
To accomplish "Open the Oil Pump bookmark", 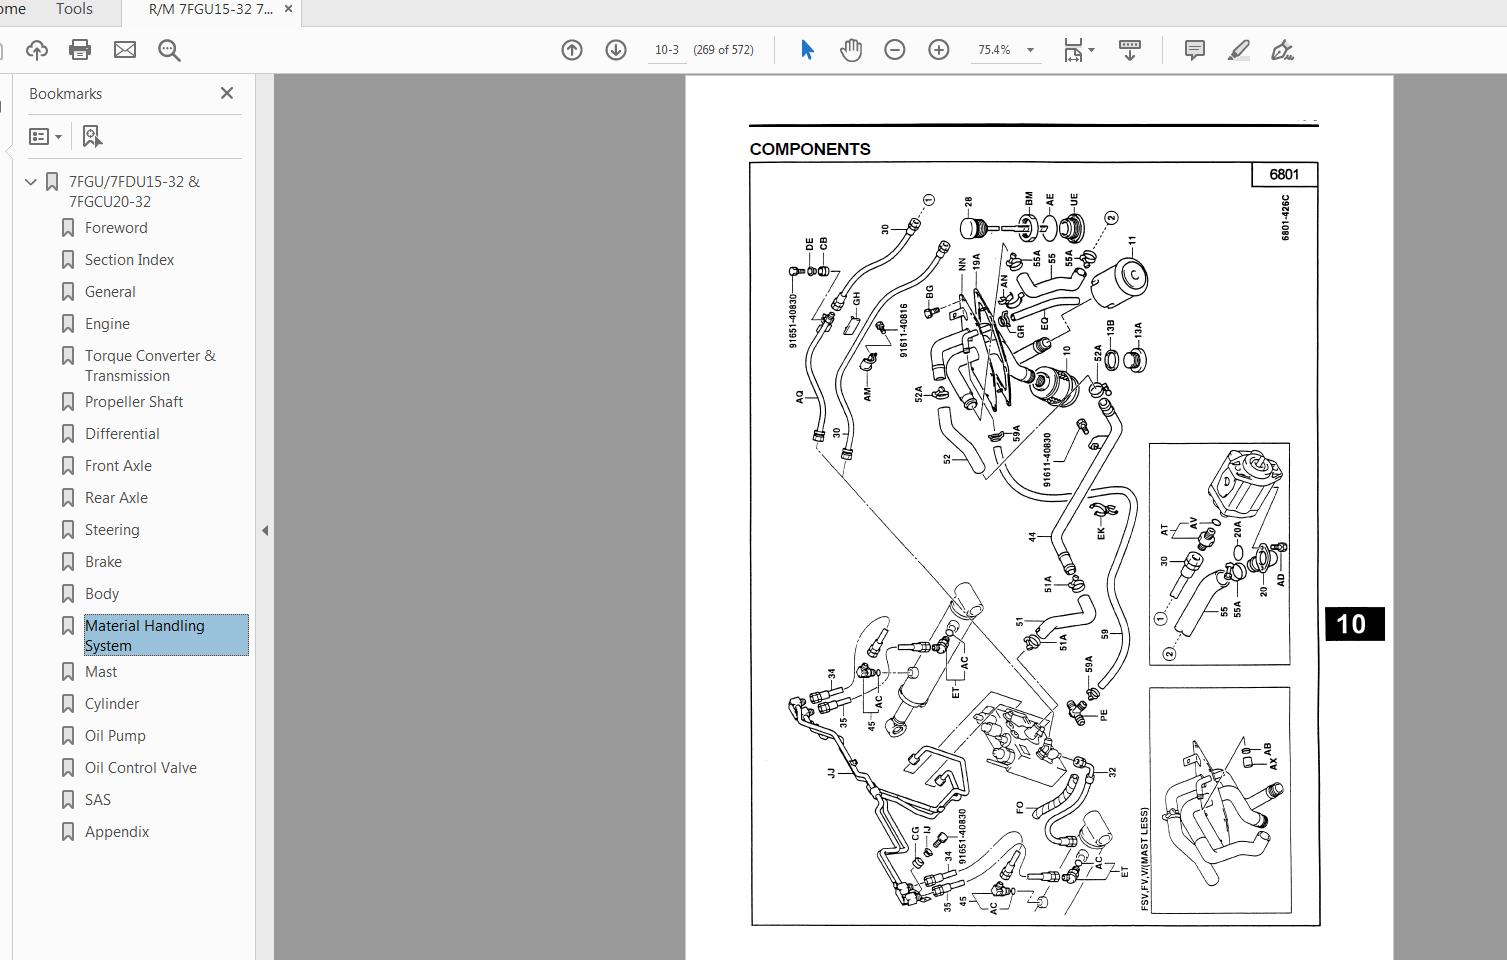I will coord(115,736).
